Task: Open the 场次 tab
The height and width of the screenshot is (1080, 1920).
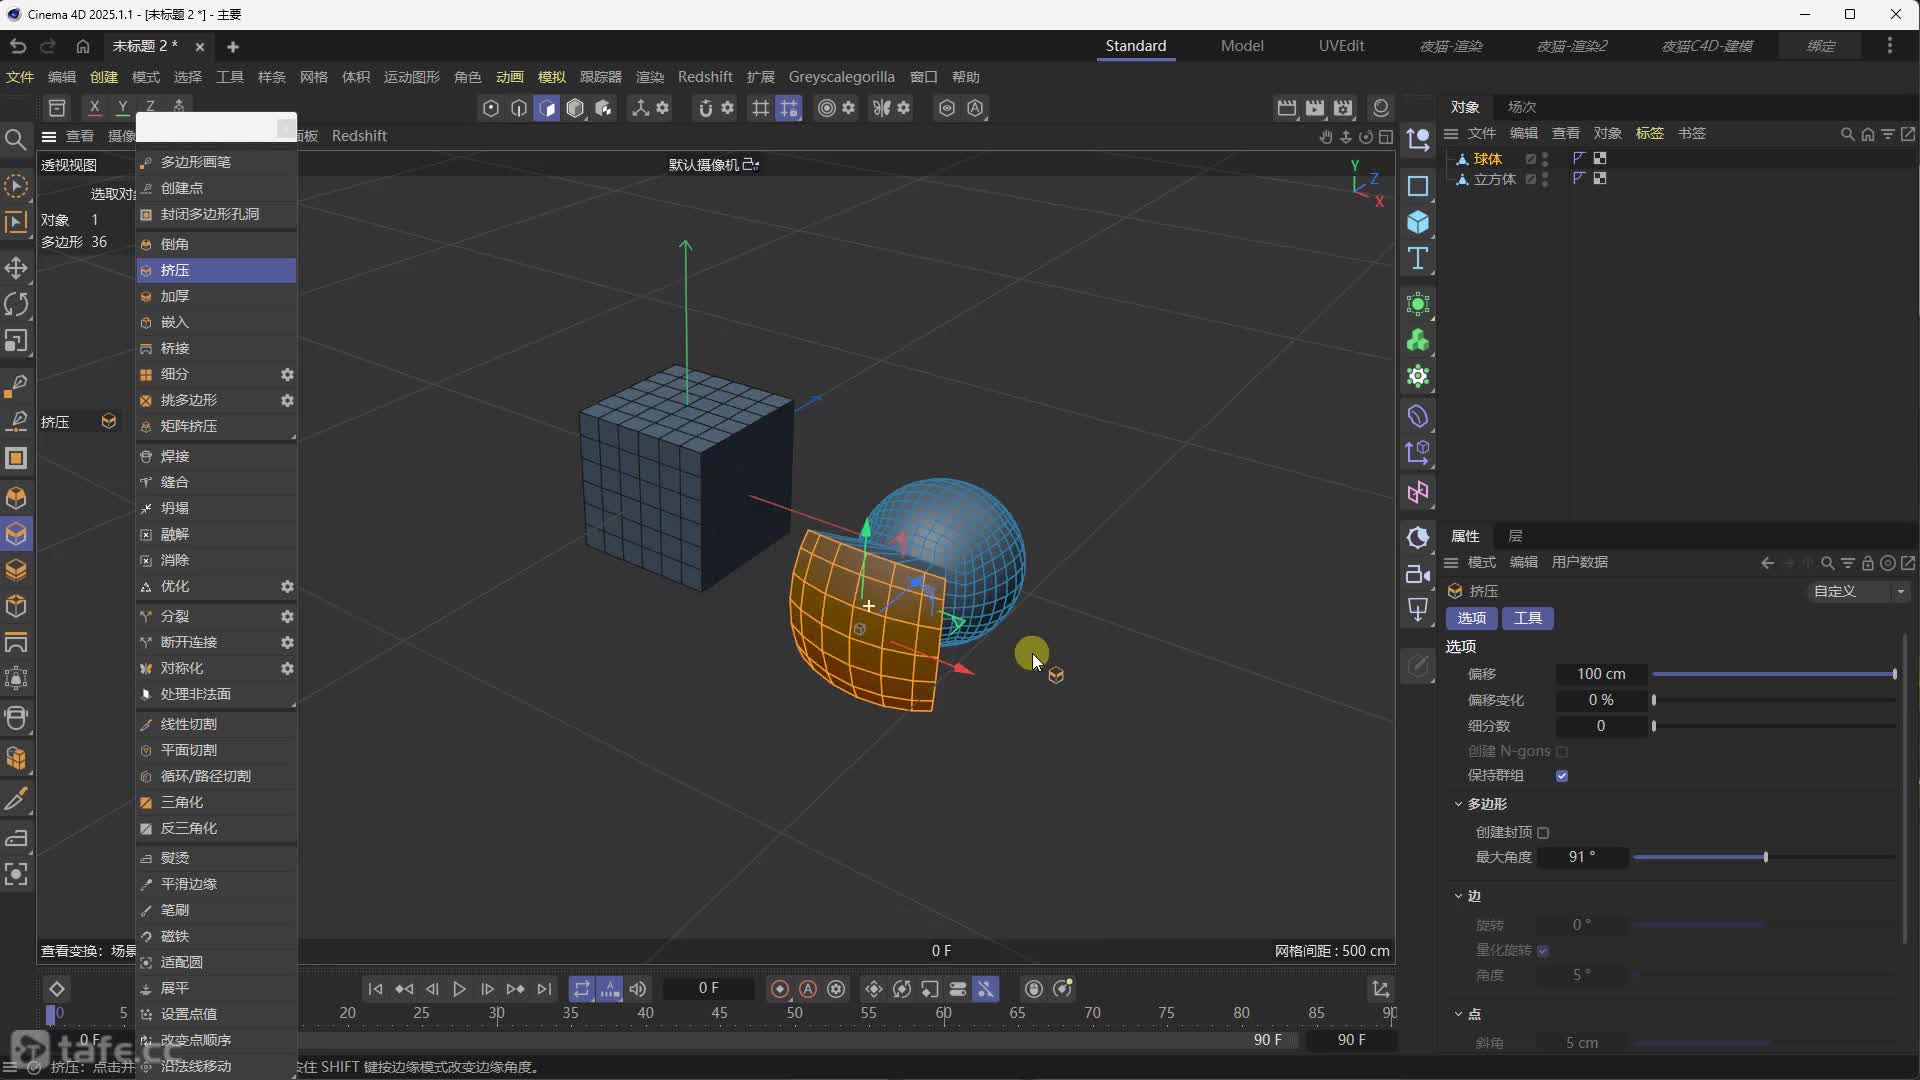Action: pos(1522,107)
